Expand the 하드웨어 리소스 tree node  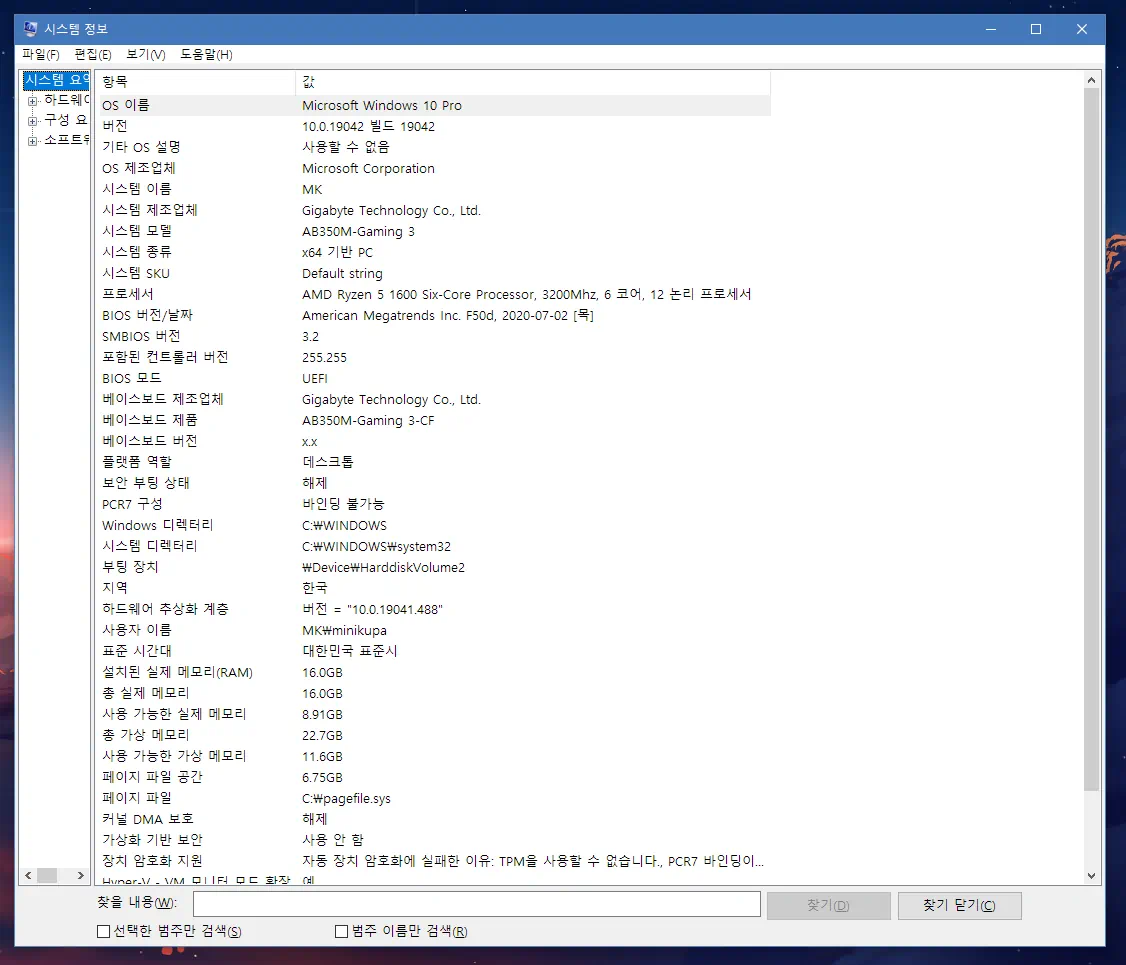pyautogui.click(x=32, y=100)
